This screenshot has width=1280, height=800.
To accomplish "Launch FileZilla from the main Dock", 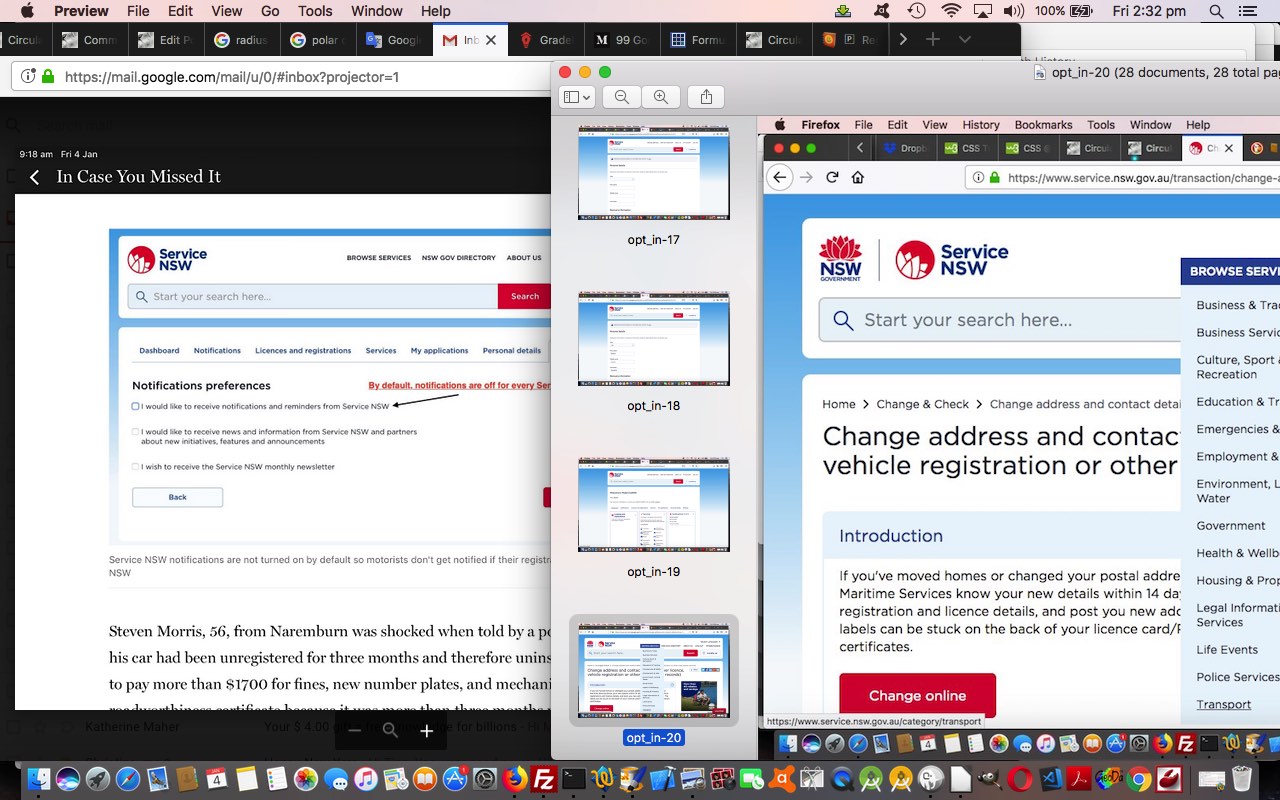I will [545, 779].
